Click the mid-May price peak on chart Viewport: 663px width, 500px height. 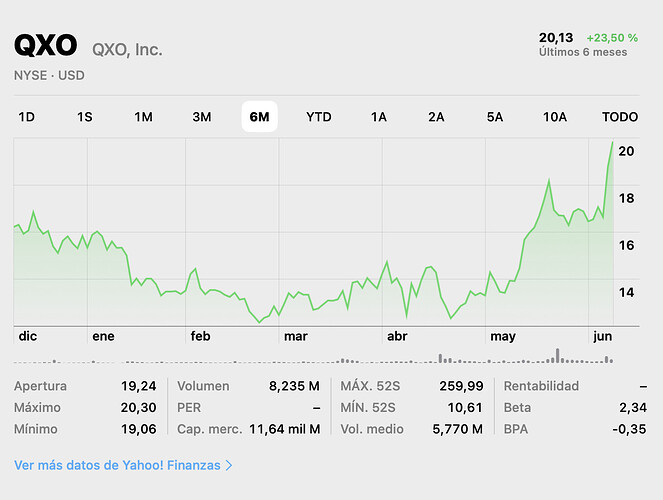point(549,181)
